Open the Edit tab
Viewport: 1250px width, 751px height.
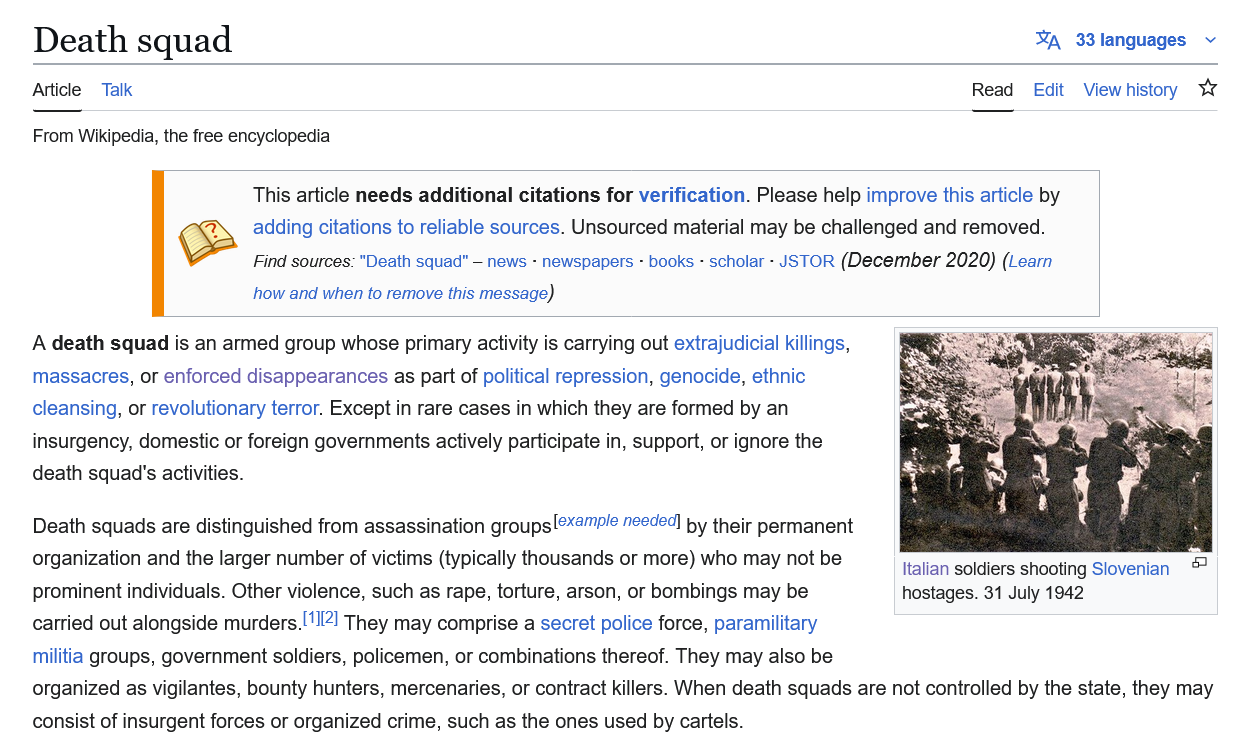[1048, 90]
